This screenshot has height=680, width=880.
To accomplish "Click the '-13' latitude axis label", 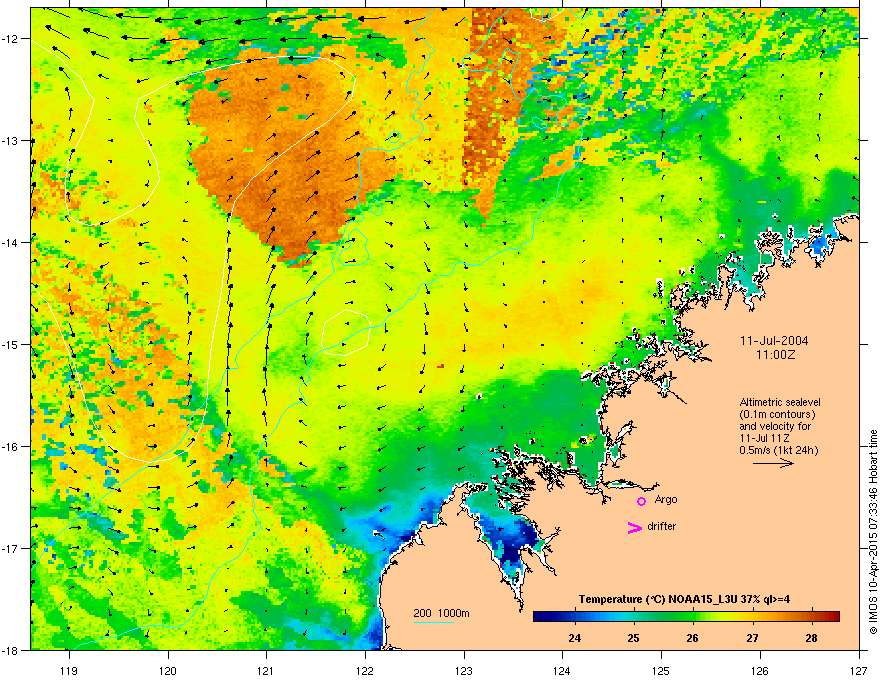I will pos(10,141).
